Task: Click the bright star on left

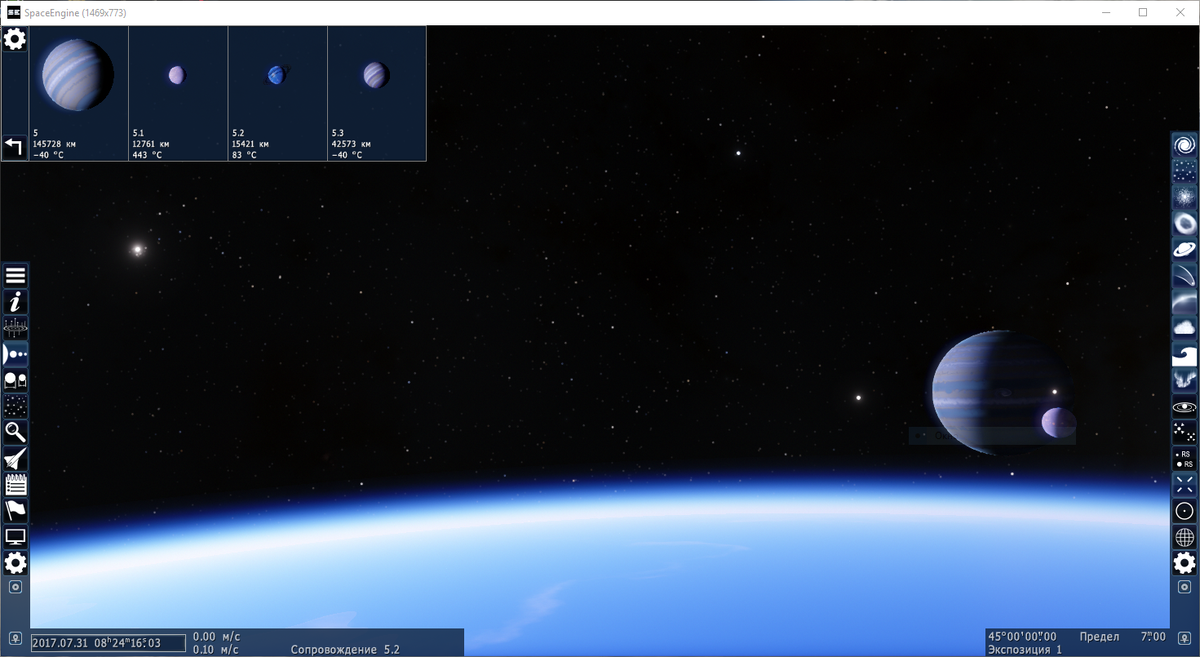Action: [137, 249]
